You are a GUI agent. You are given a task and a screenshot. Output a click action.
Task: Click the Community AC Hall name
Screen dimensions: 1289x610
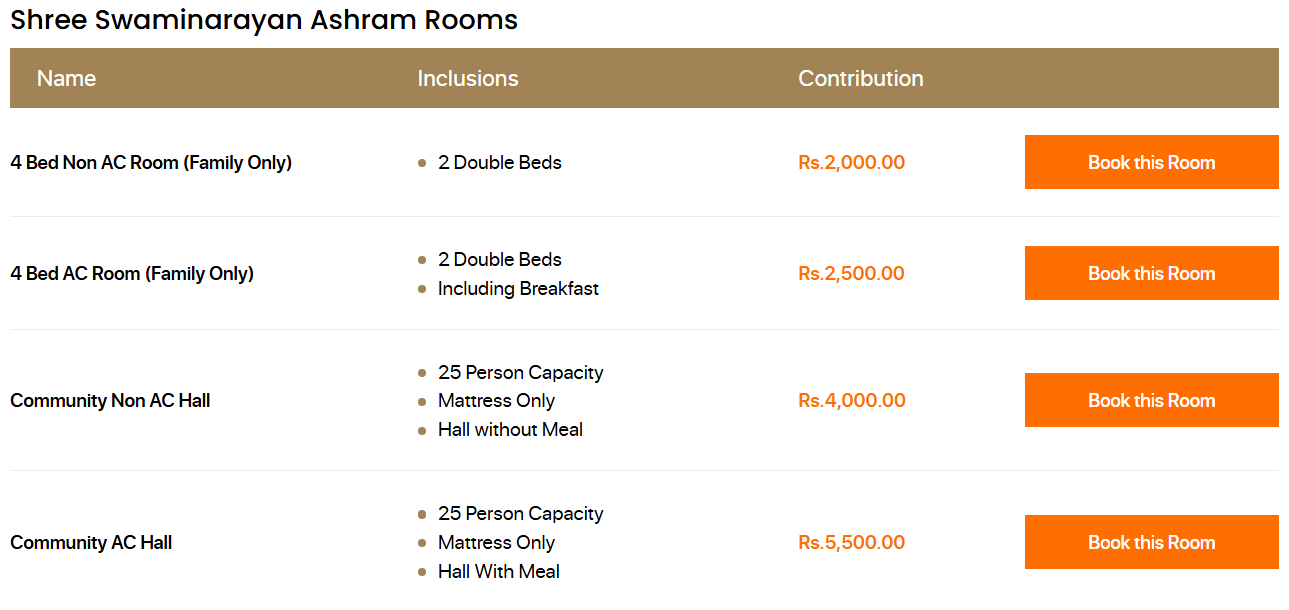pyautogui.click(x=91, y=542)
